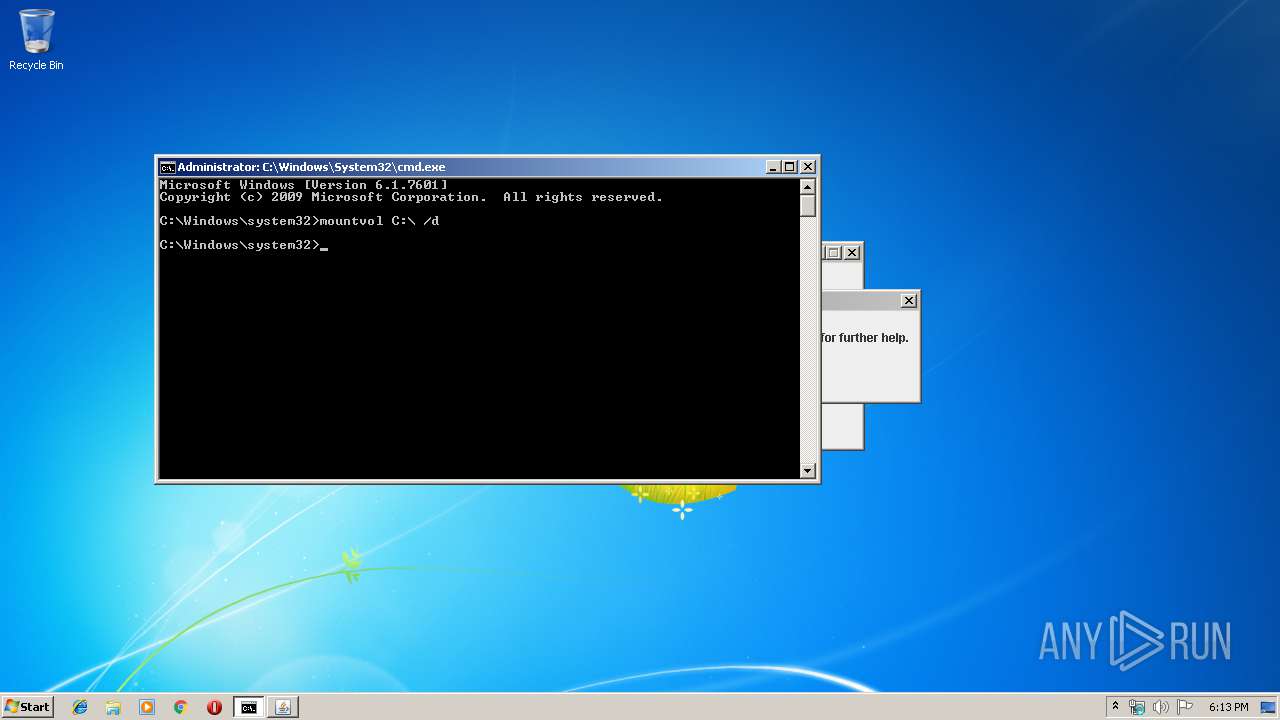Show hidden tray icons arrow
The height and width of the screenshot is (720, 1280).
coord(1115,707)
